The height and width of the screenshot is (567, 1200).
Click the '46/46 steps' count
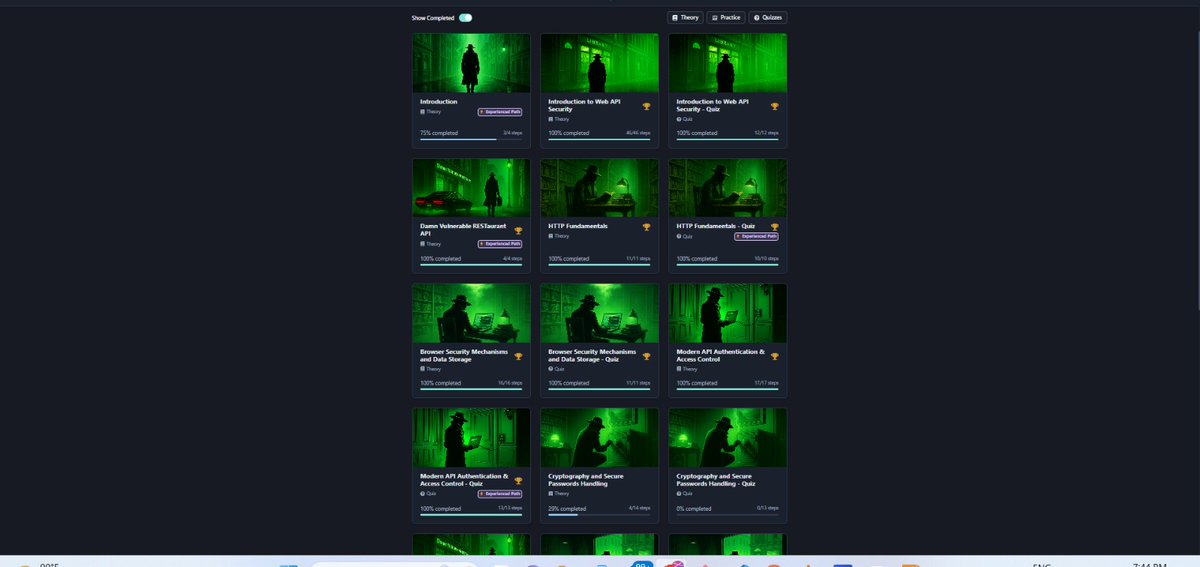click(x=638, y=132)
